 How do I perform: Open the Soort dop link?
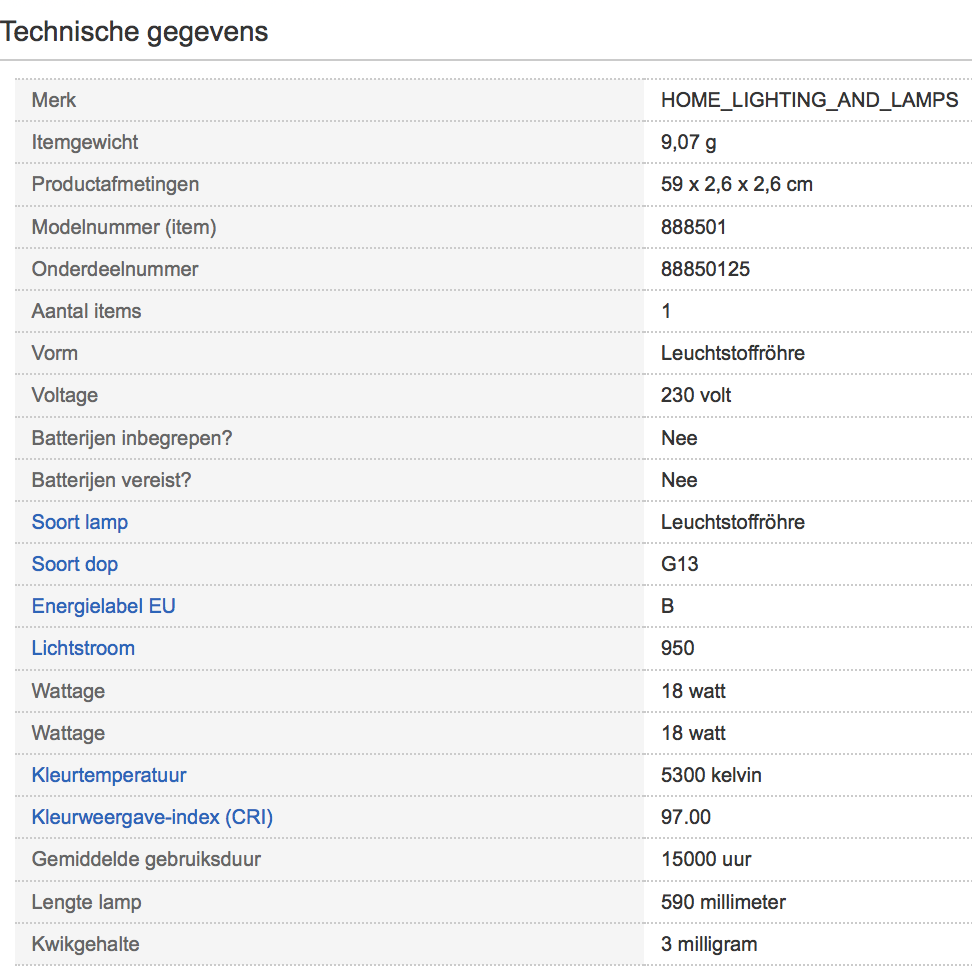click(75, 564)
